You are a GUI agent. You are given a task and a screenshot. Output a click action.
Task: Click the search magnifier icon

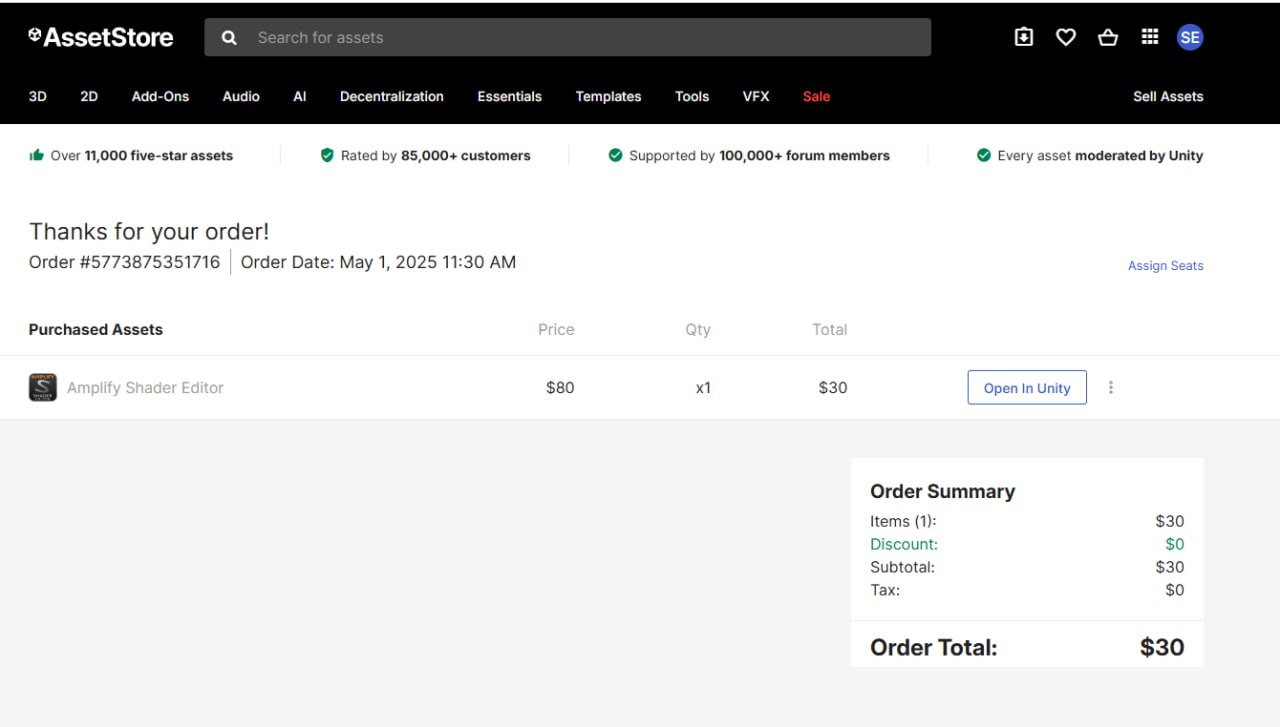(229, 38)
